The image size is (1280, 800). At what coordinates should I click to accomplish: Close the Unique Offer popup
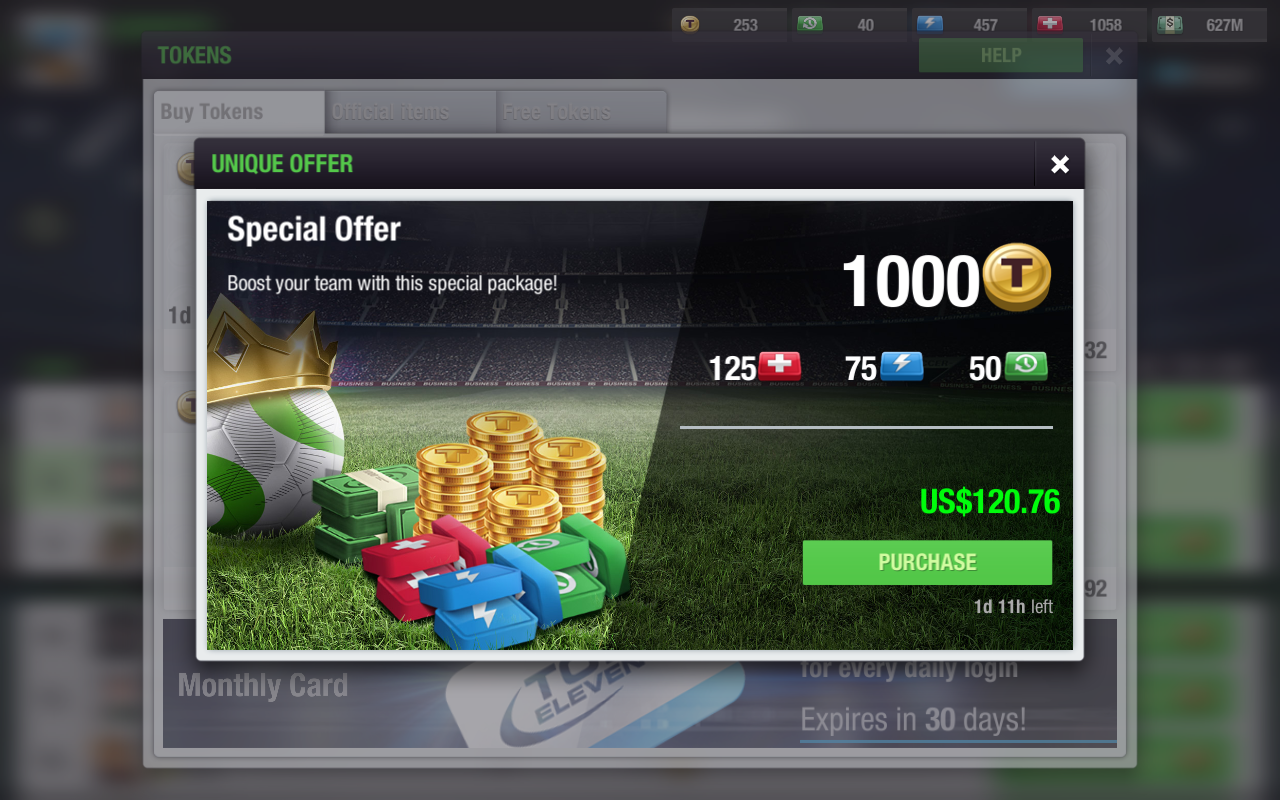pos(1060,164)
